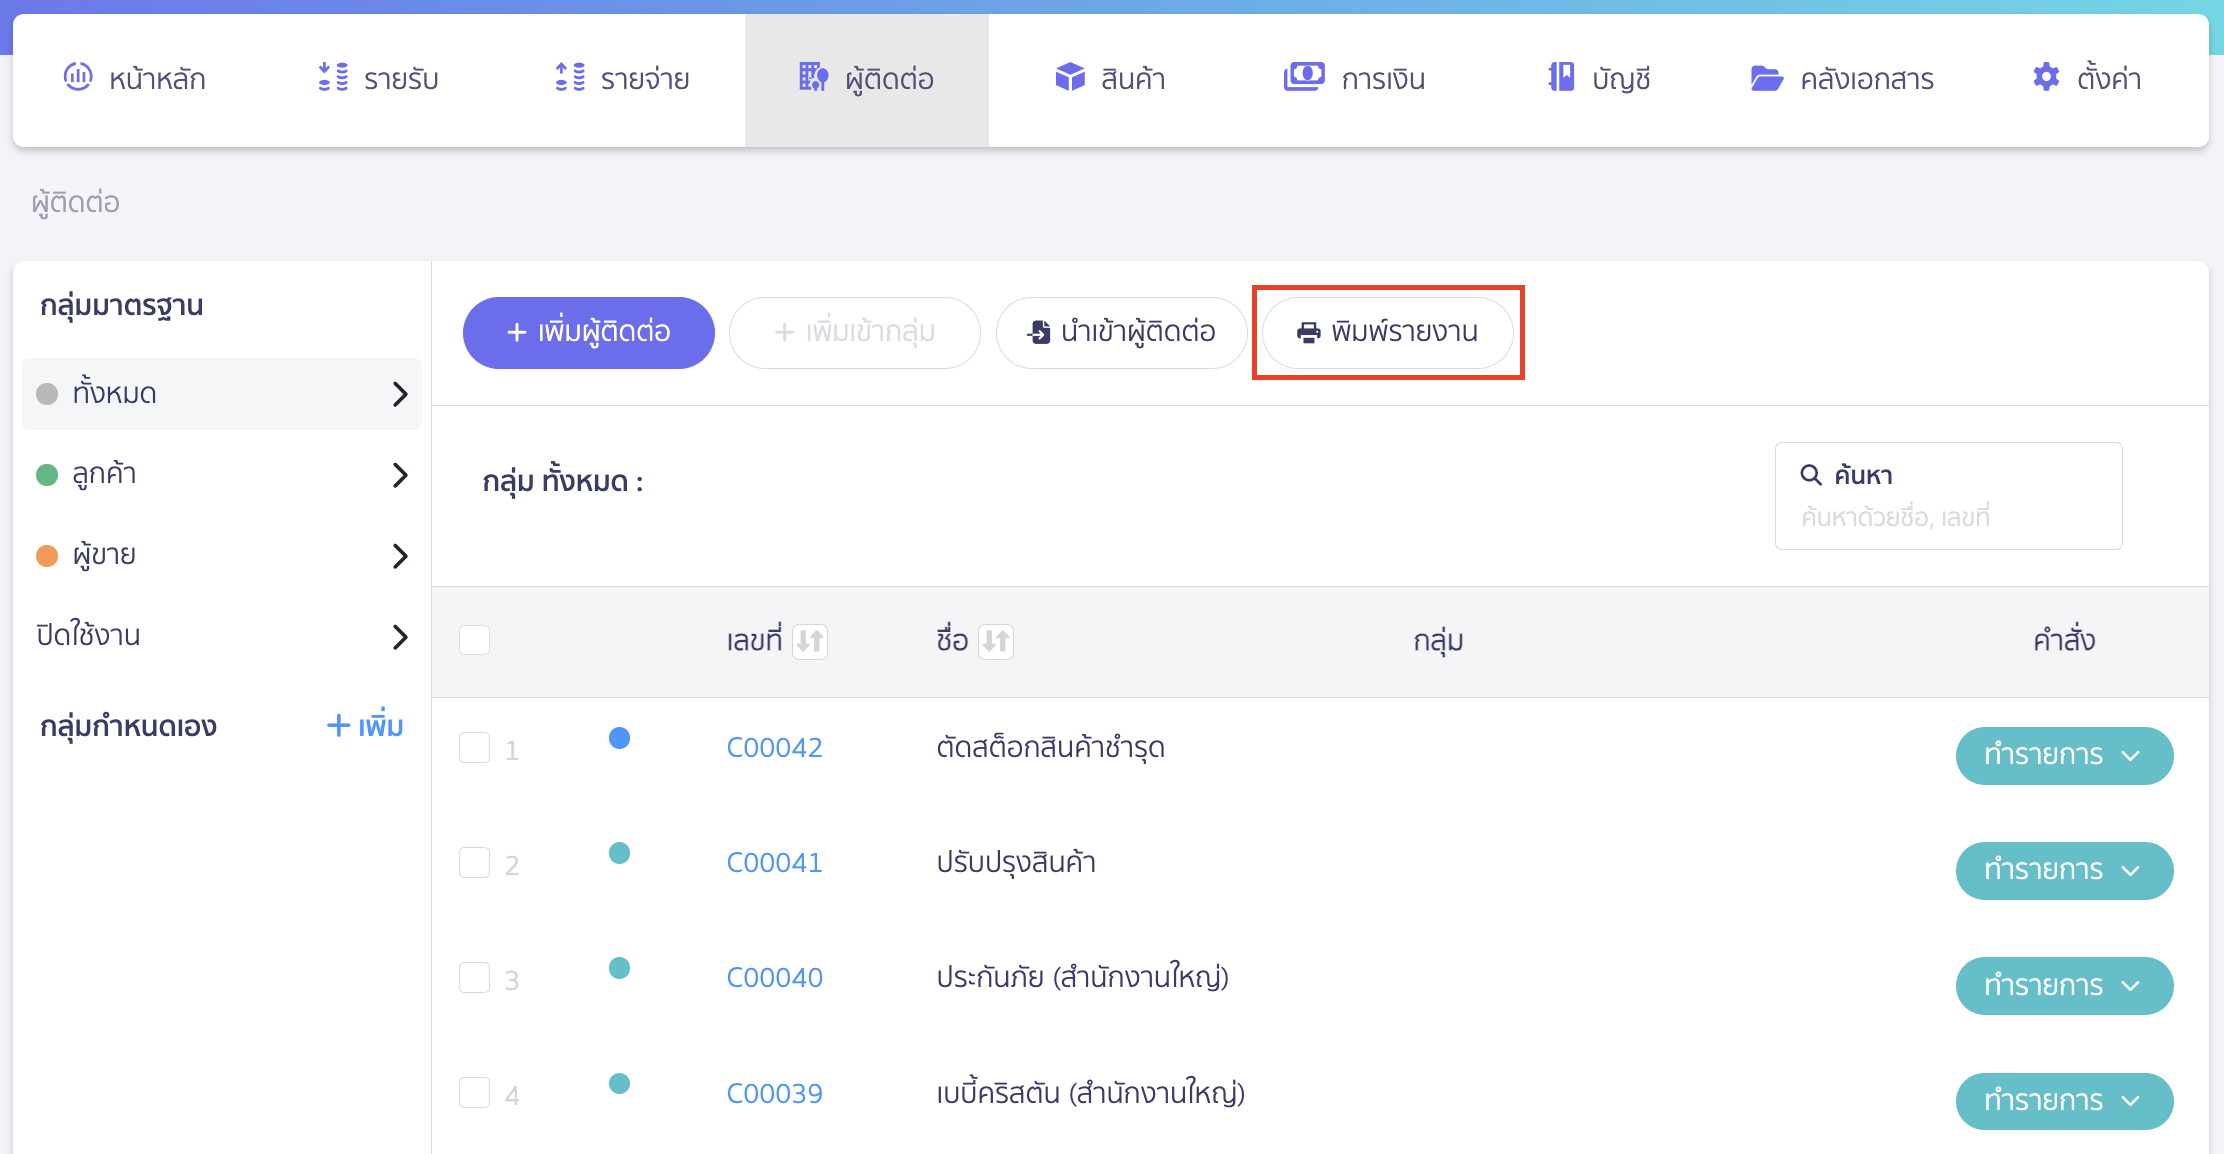Check the row for C00040

[474, 978]
